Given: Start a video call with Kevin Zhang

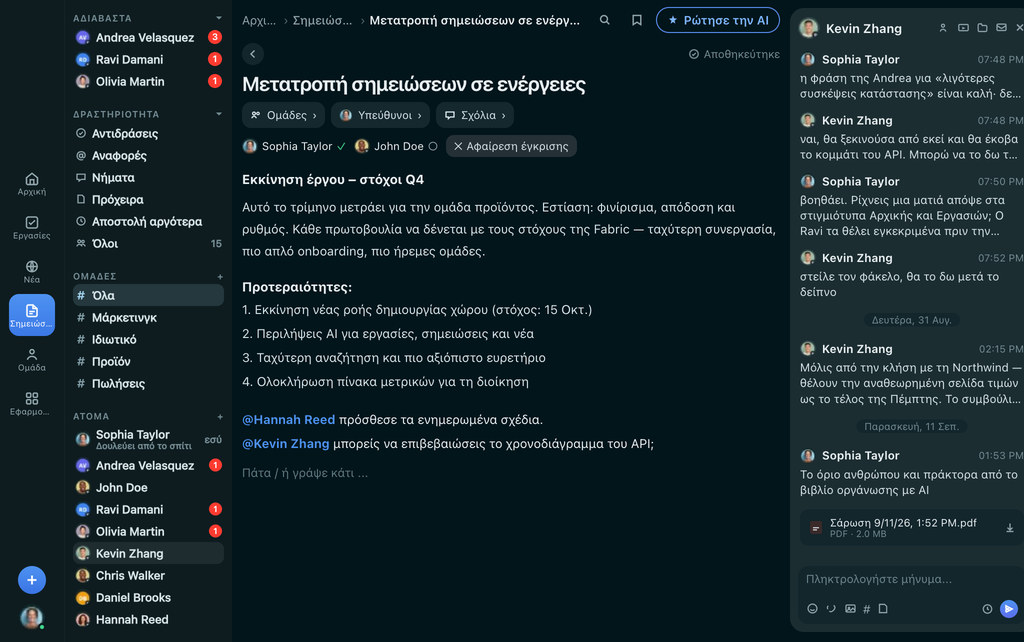Looking at the screenshot, I should pyautogui.click(x=963, y=27).
